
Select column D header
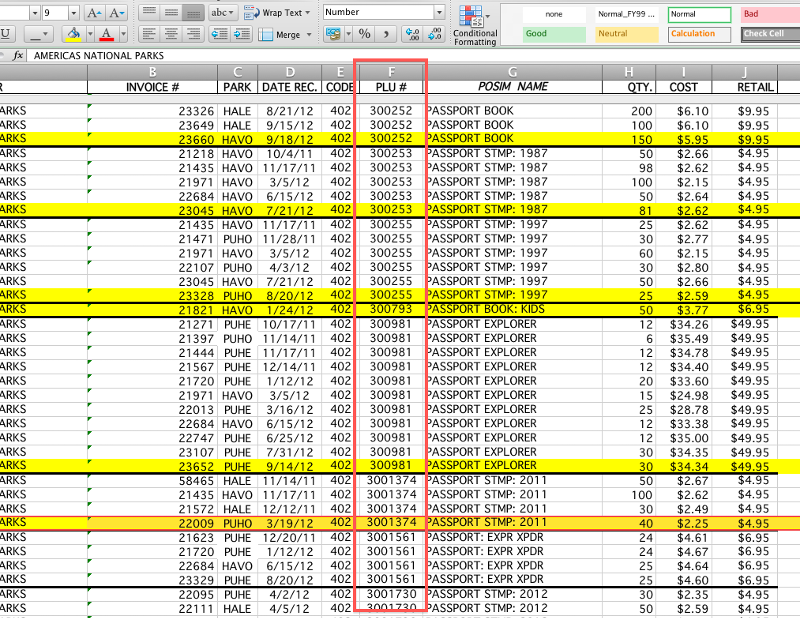289,72
